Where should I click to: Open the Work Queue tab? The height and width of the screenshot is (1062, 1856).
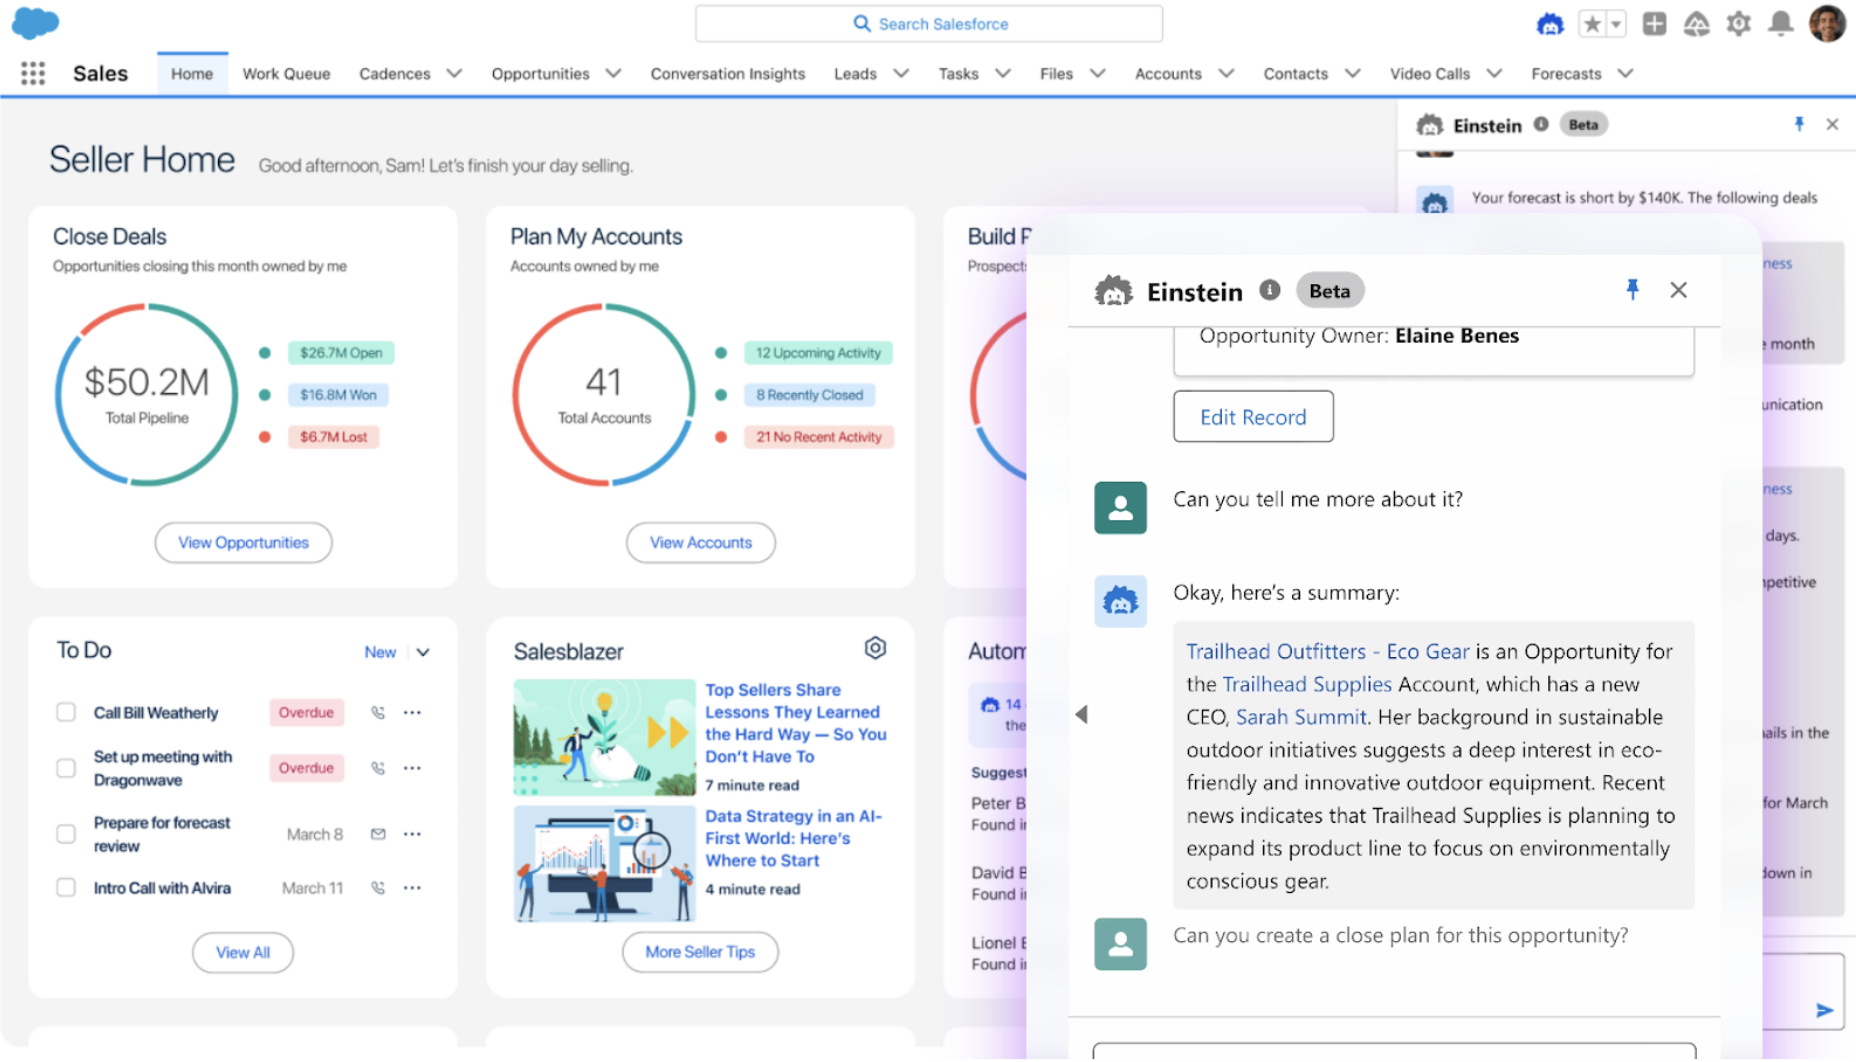(x=286, y=73)
